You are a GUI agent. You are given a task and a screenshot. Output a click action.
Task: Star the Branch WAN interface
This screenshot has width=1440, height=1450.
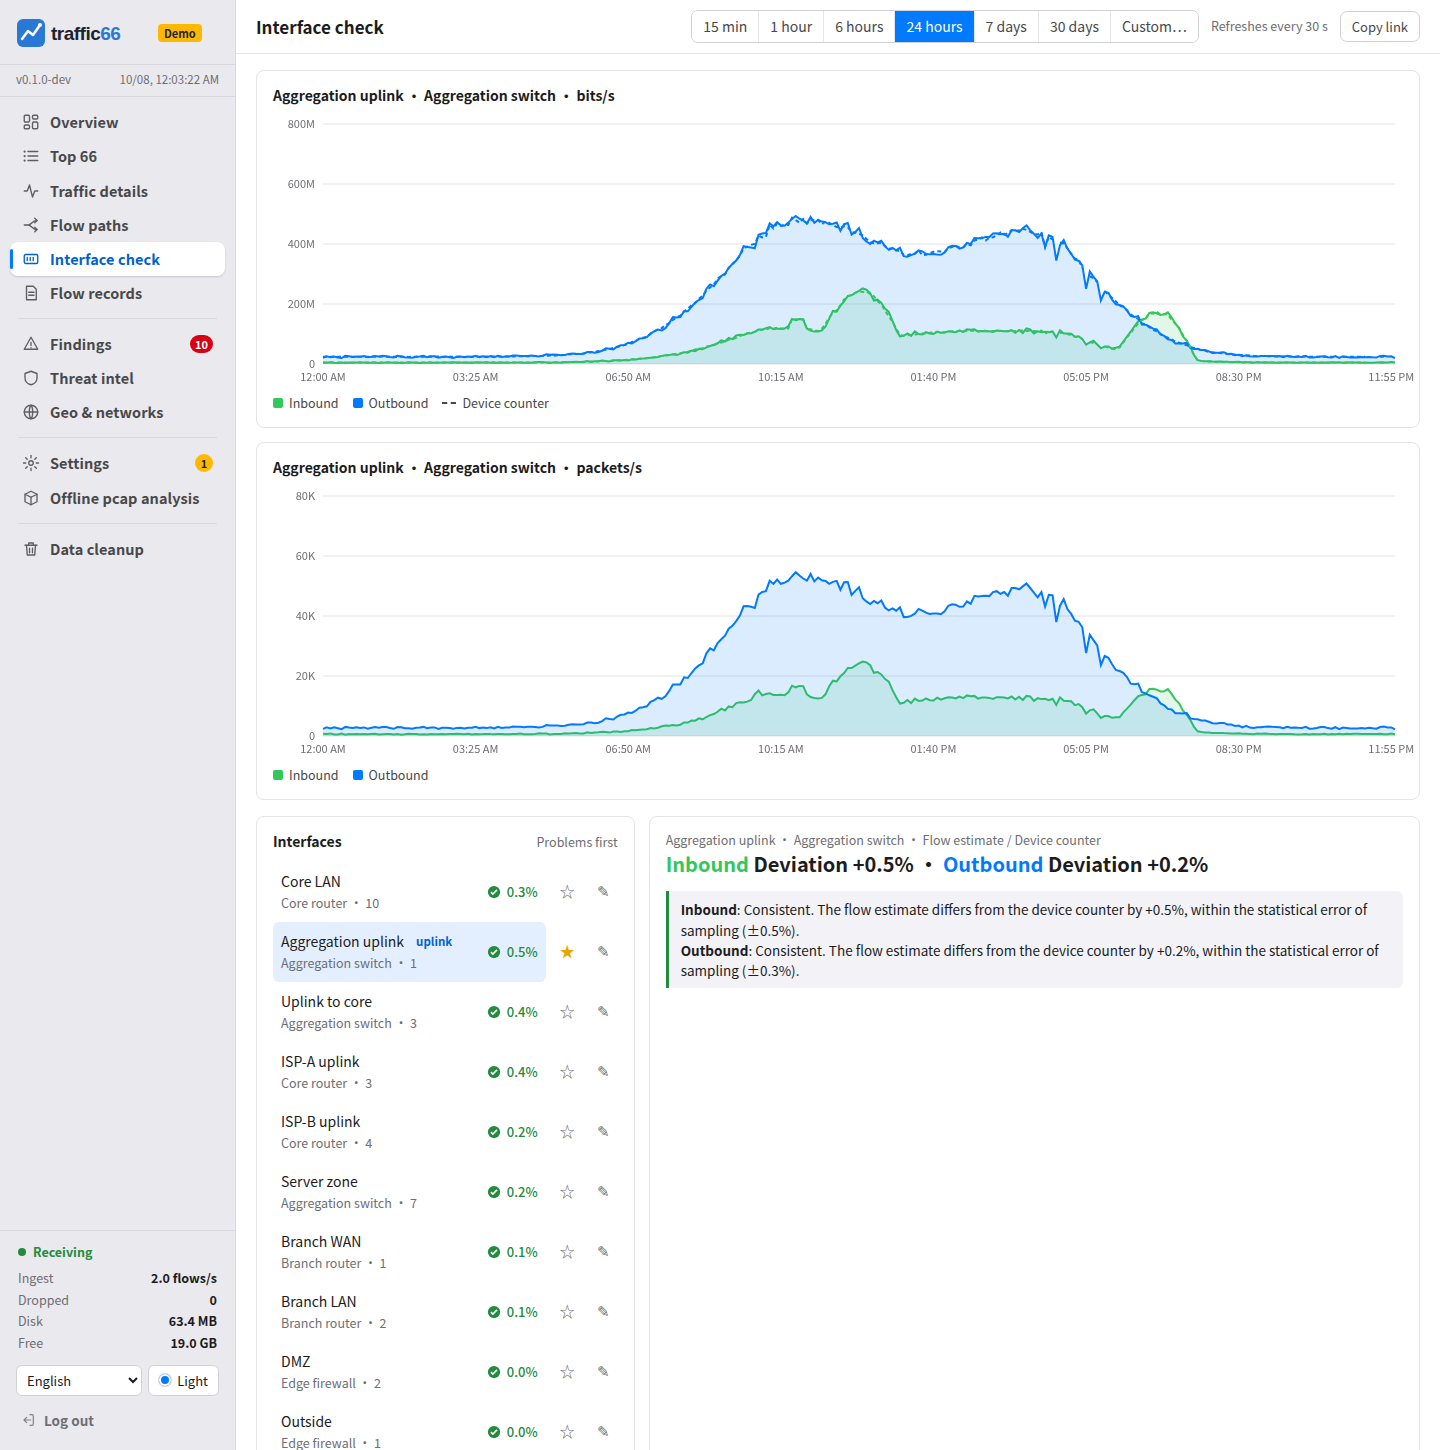click(x=567, y=1252)
